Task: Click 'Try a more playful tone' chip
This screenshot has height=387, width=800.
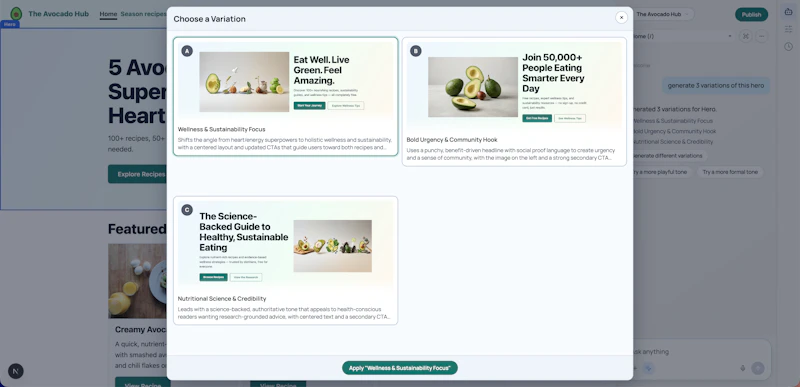Action: [662, 172]
